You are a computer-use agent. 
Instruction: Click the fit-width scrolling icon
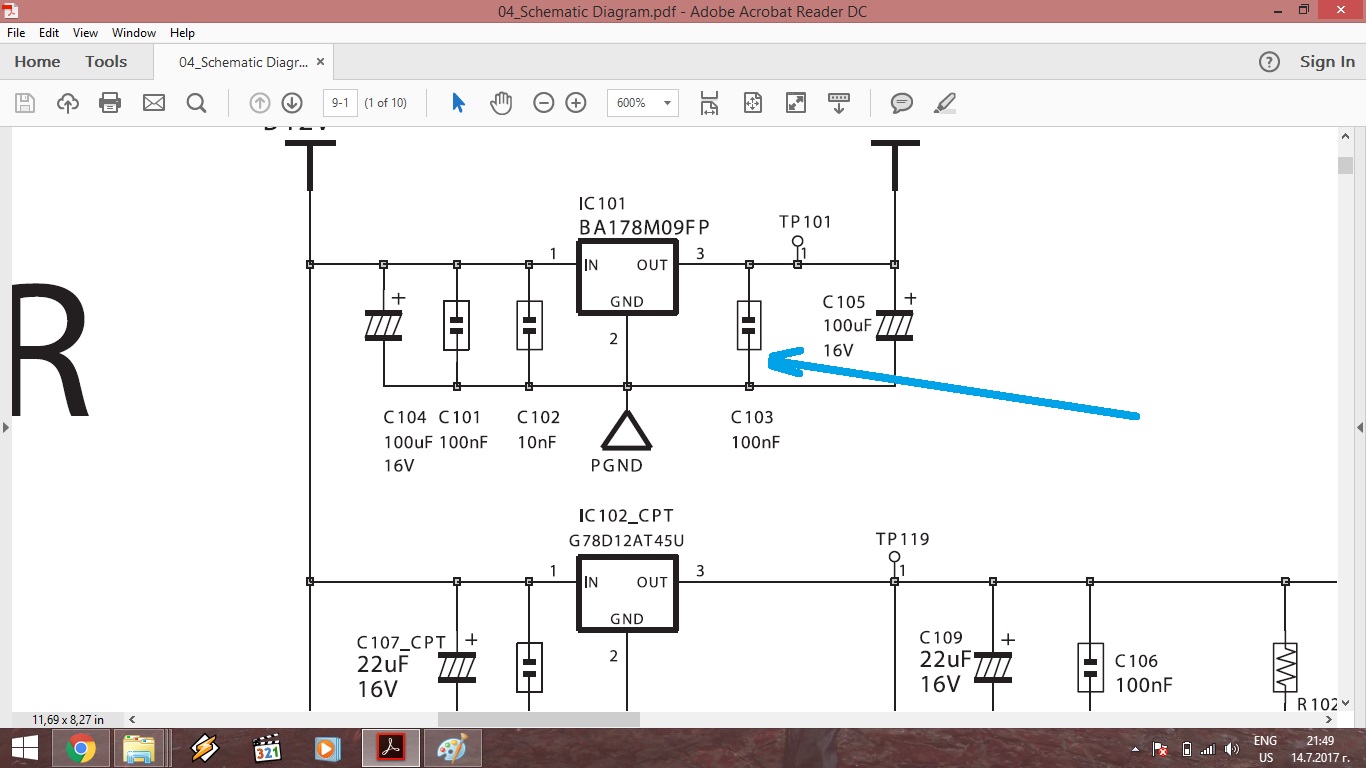[x=709, y=103]
